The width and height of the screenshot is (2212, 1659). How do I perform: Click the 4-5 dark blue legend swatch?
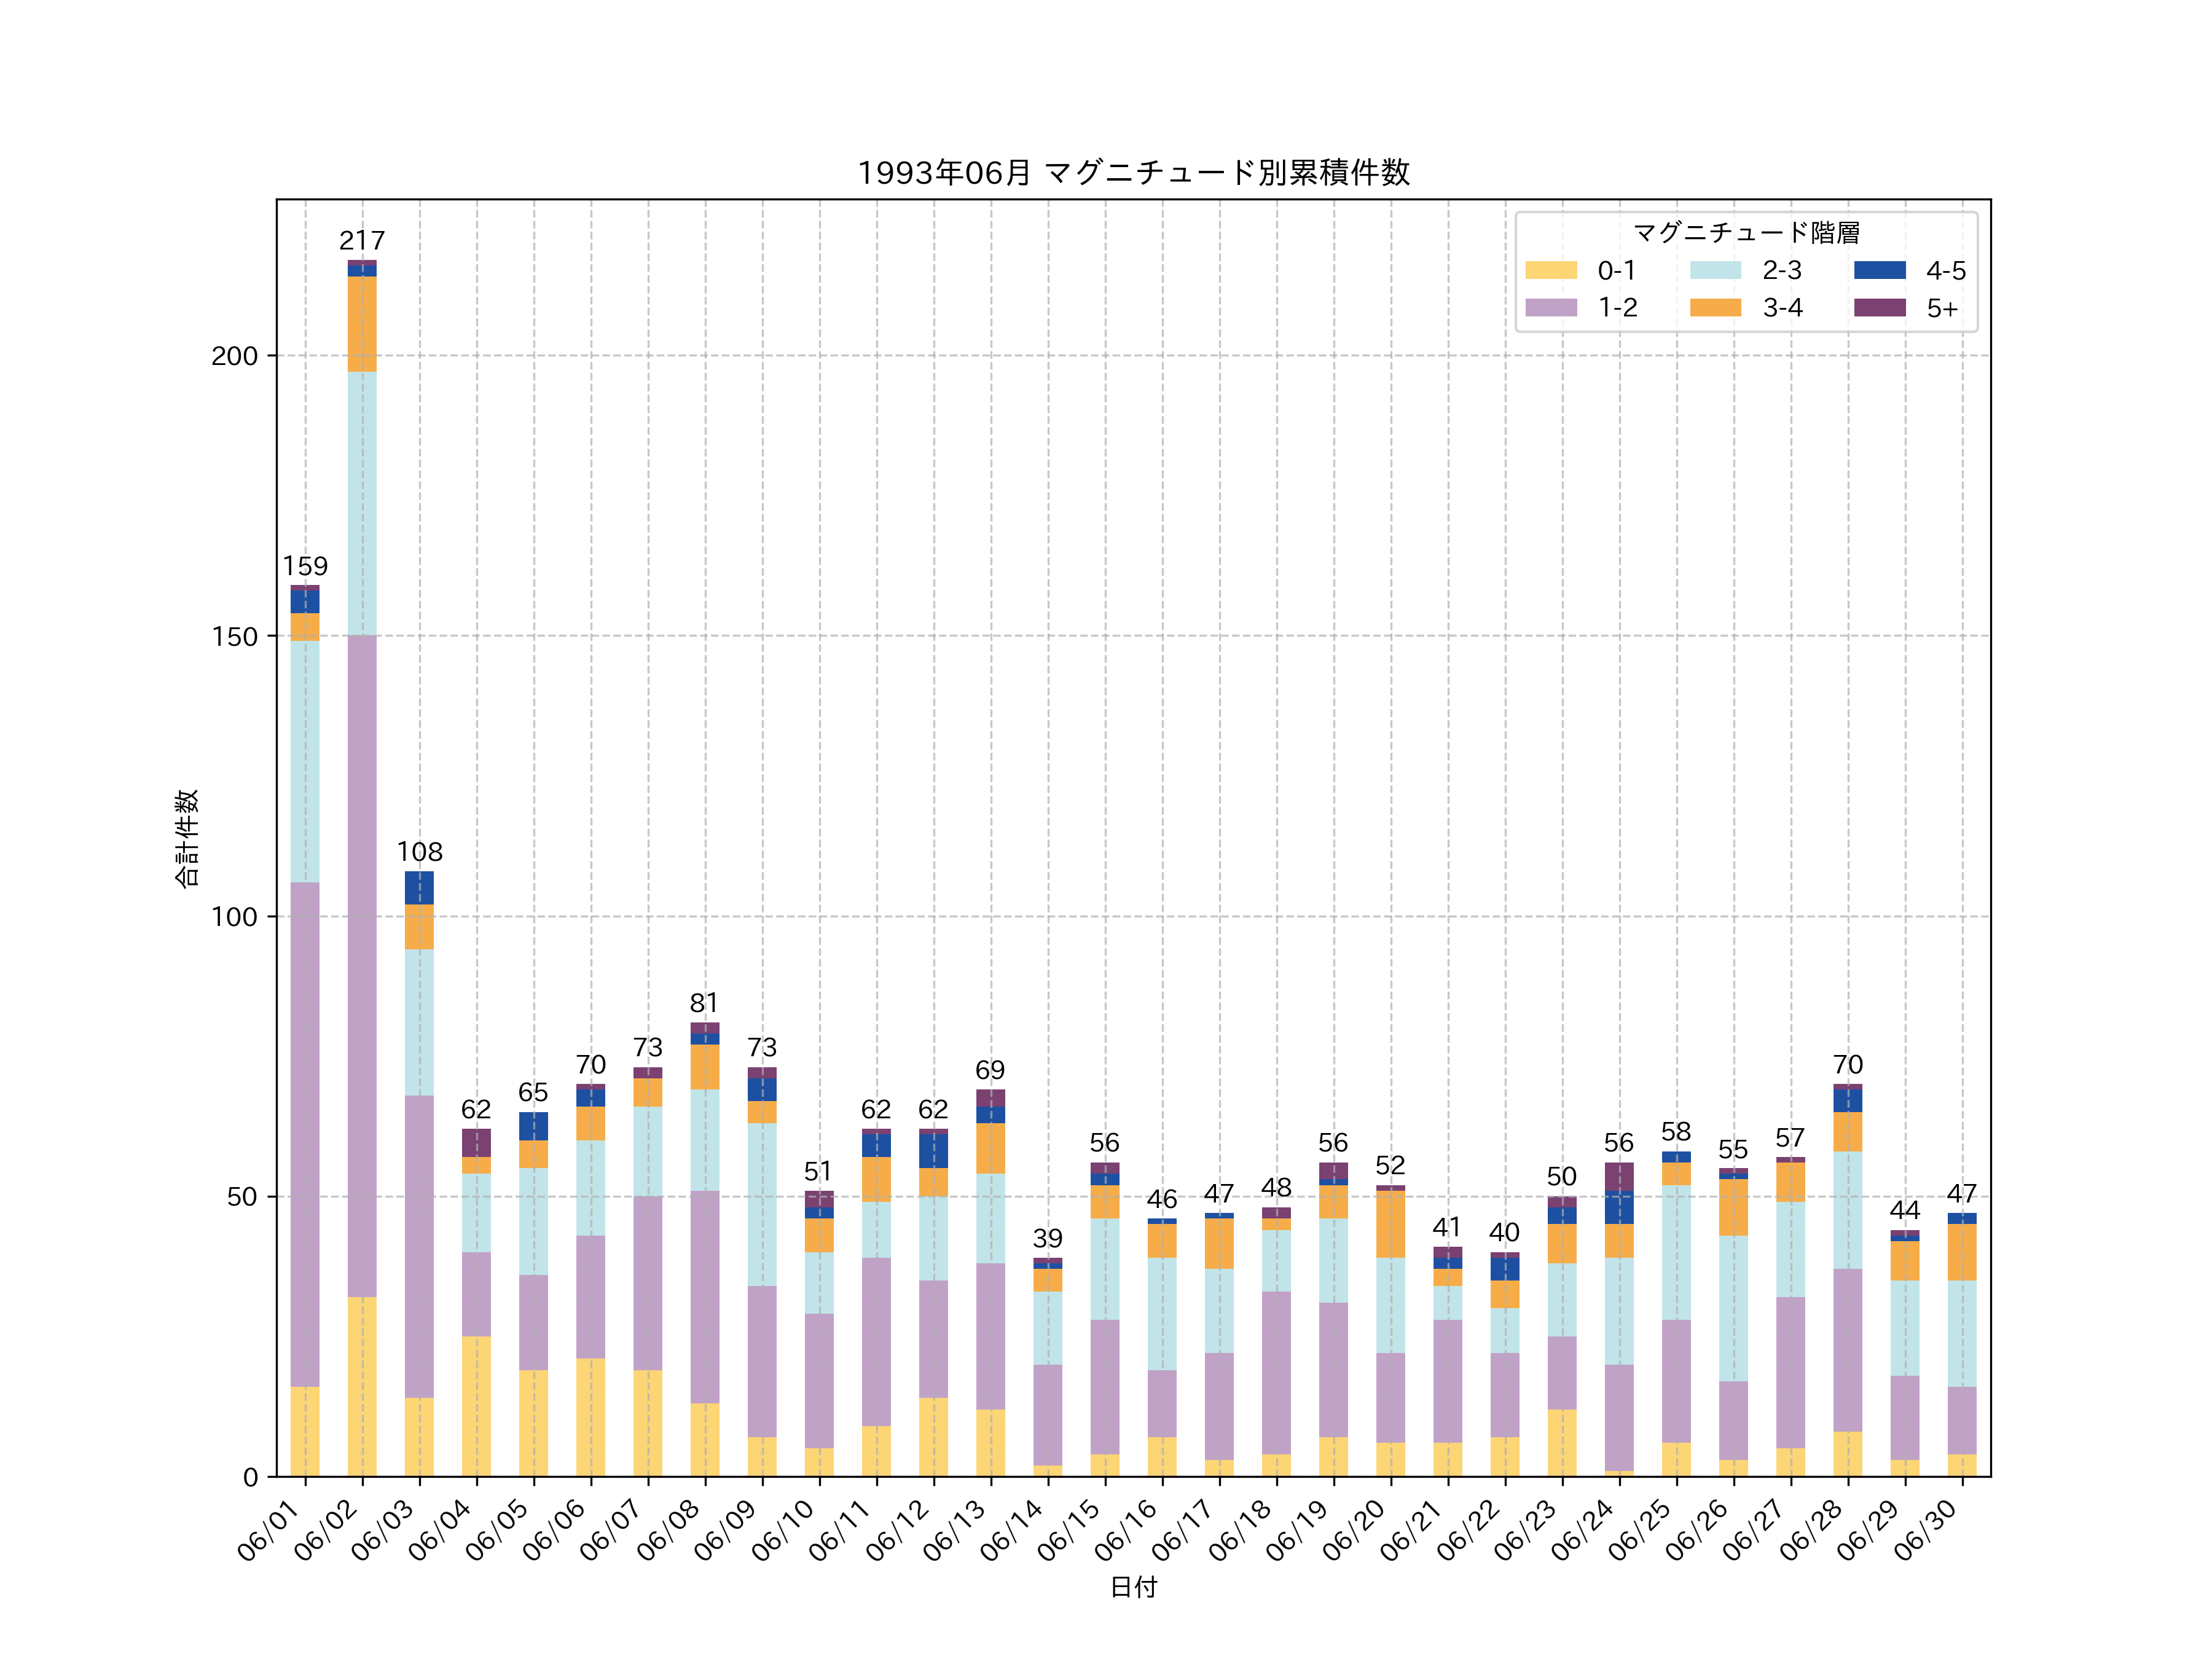(x=1879, y=270)
